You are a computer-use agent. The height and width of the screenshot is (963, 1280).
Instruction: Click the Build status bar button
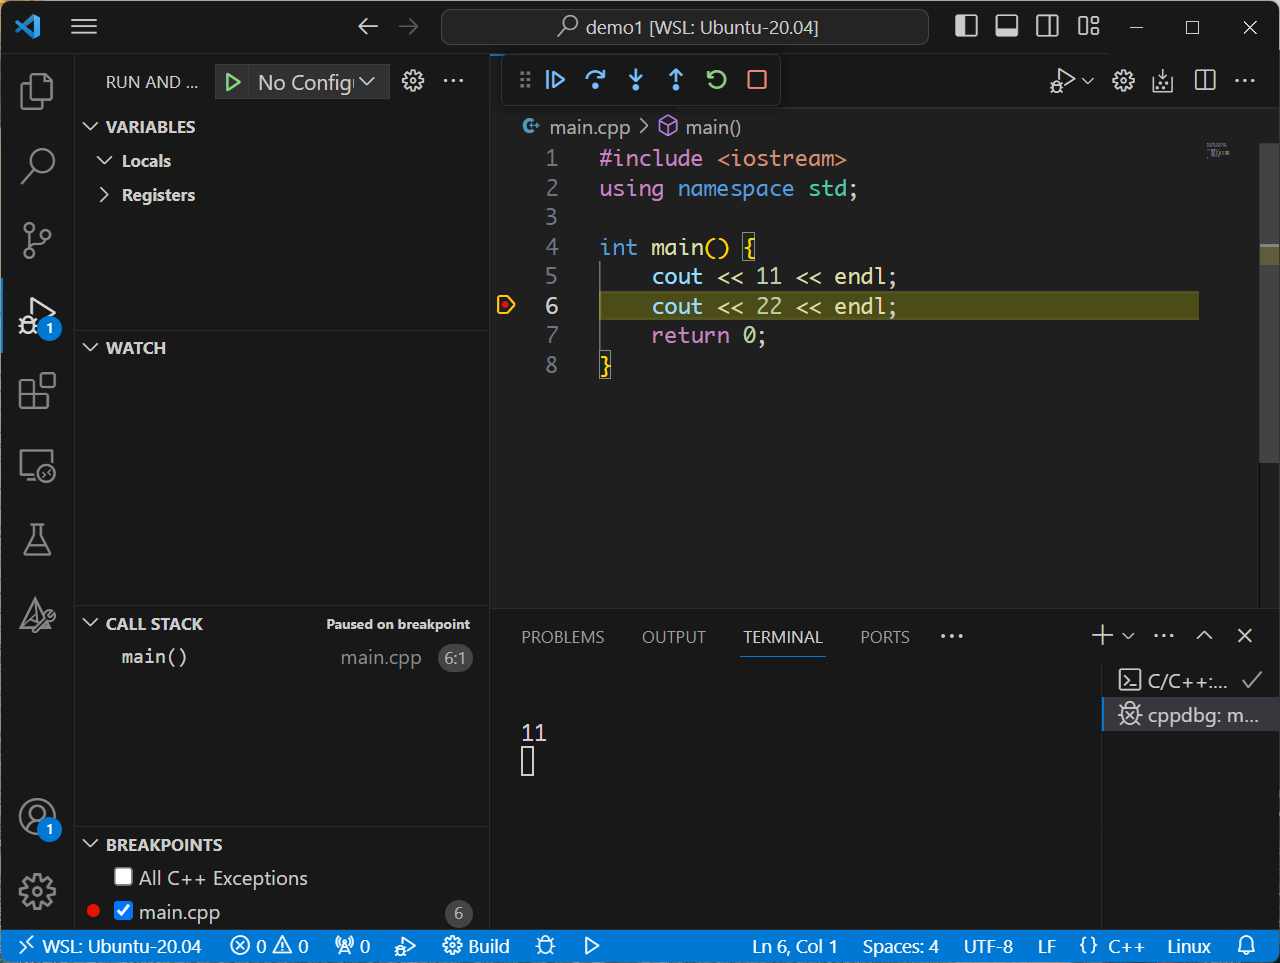(x=476, y=946)
